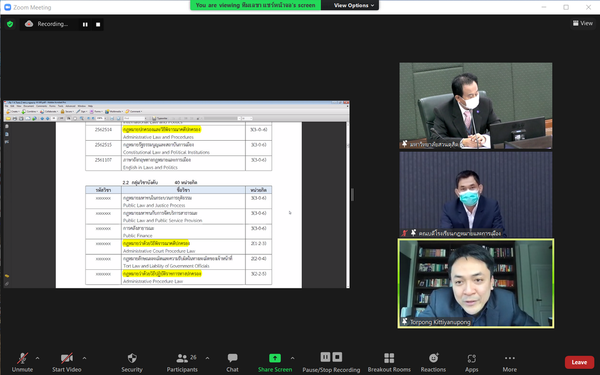Screen dimensions: 600x375
Task: Click the Acrobat vertical scrollbar
Action: pyautogui.click(x=348, y=205)
